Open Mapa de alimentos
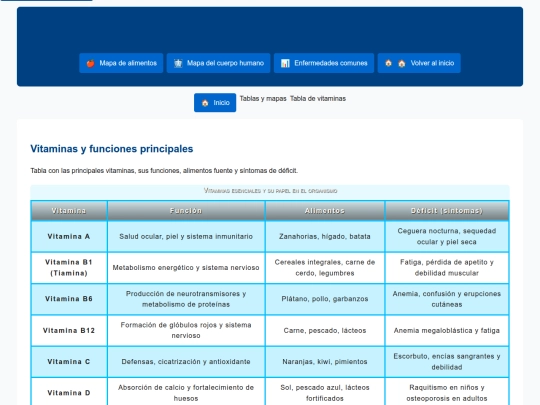The image size is (540, 405). click(121, 63)
